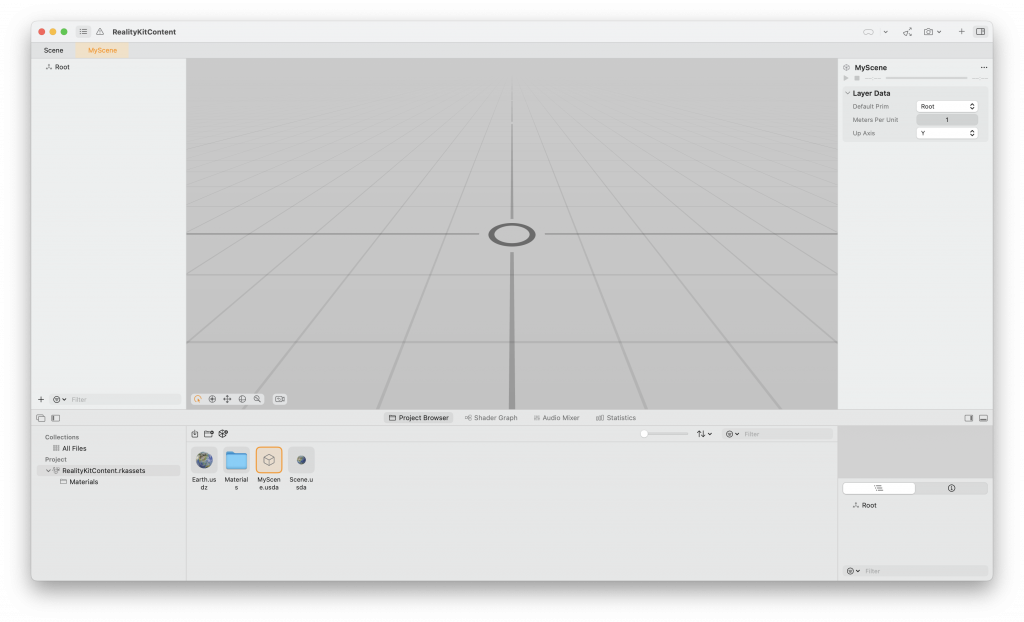Click the preview panel Filter field
Viewport: 1024px width, 622px height.
[925, 571]
